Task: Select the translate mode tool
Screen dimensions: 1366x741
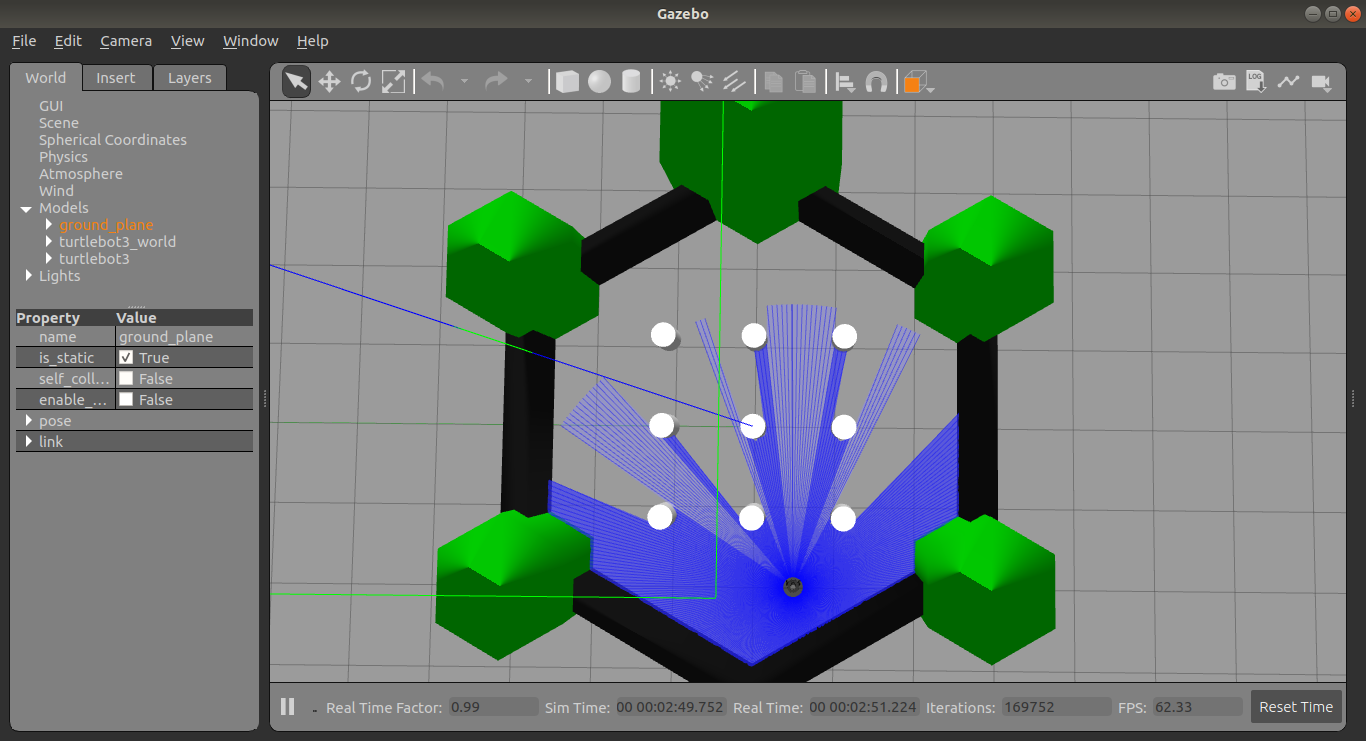Action: coord(329,81)
